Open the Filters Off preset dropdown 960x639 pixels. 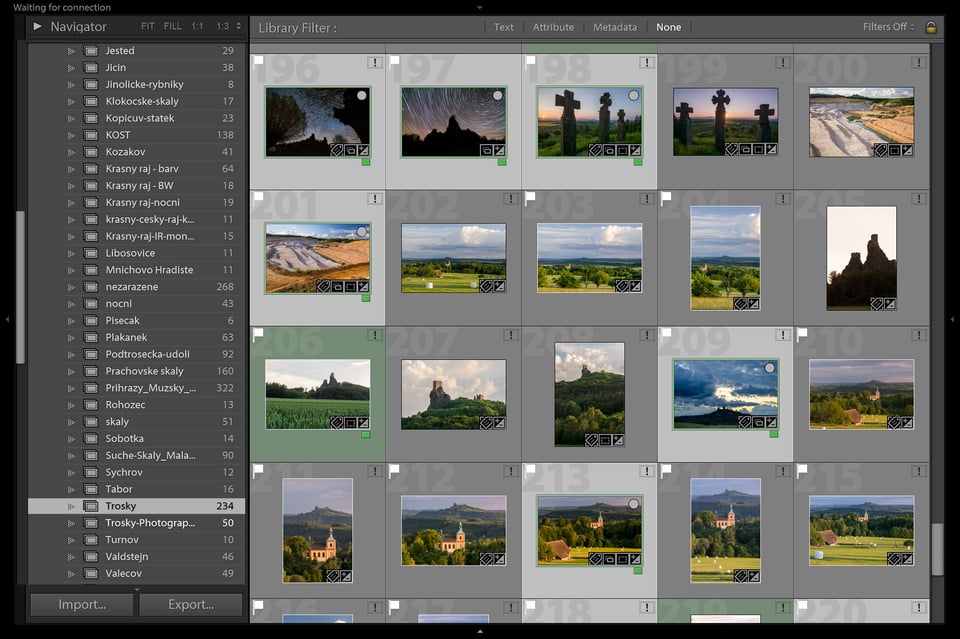pyautogui.click(x=888, y=27)
